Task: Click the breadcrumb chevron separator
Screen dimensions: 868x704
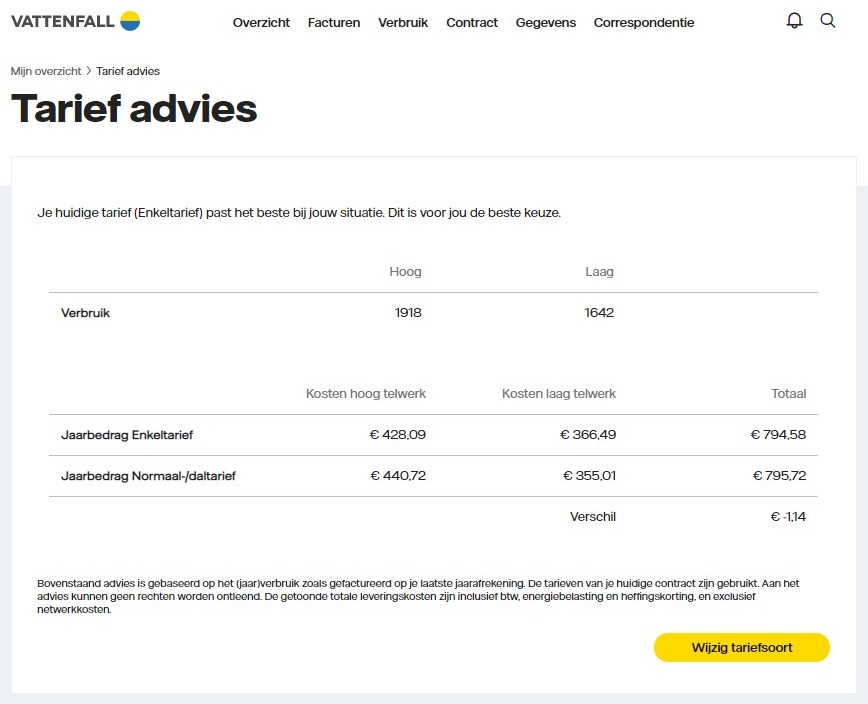Action: pyautogui.click(x=89, y=71)
